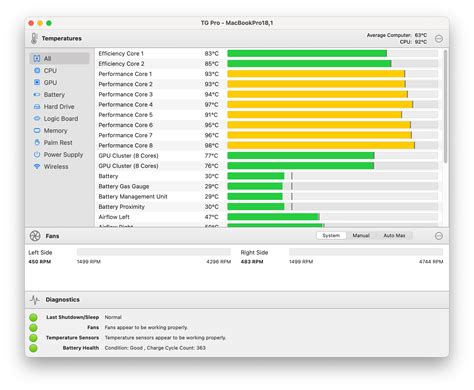Click the Hard Drive icon in sidebar

pyautogui.click(x=37, y=107)
